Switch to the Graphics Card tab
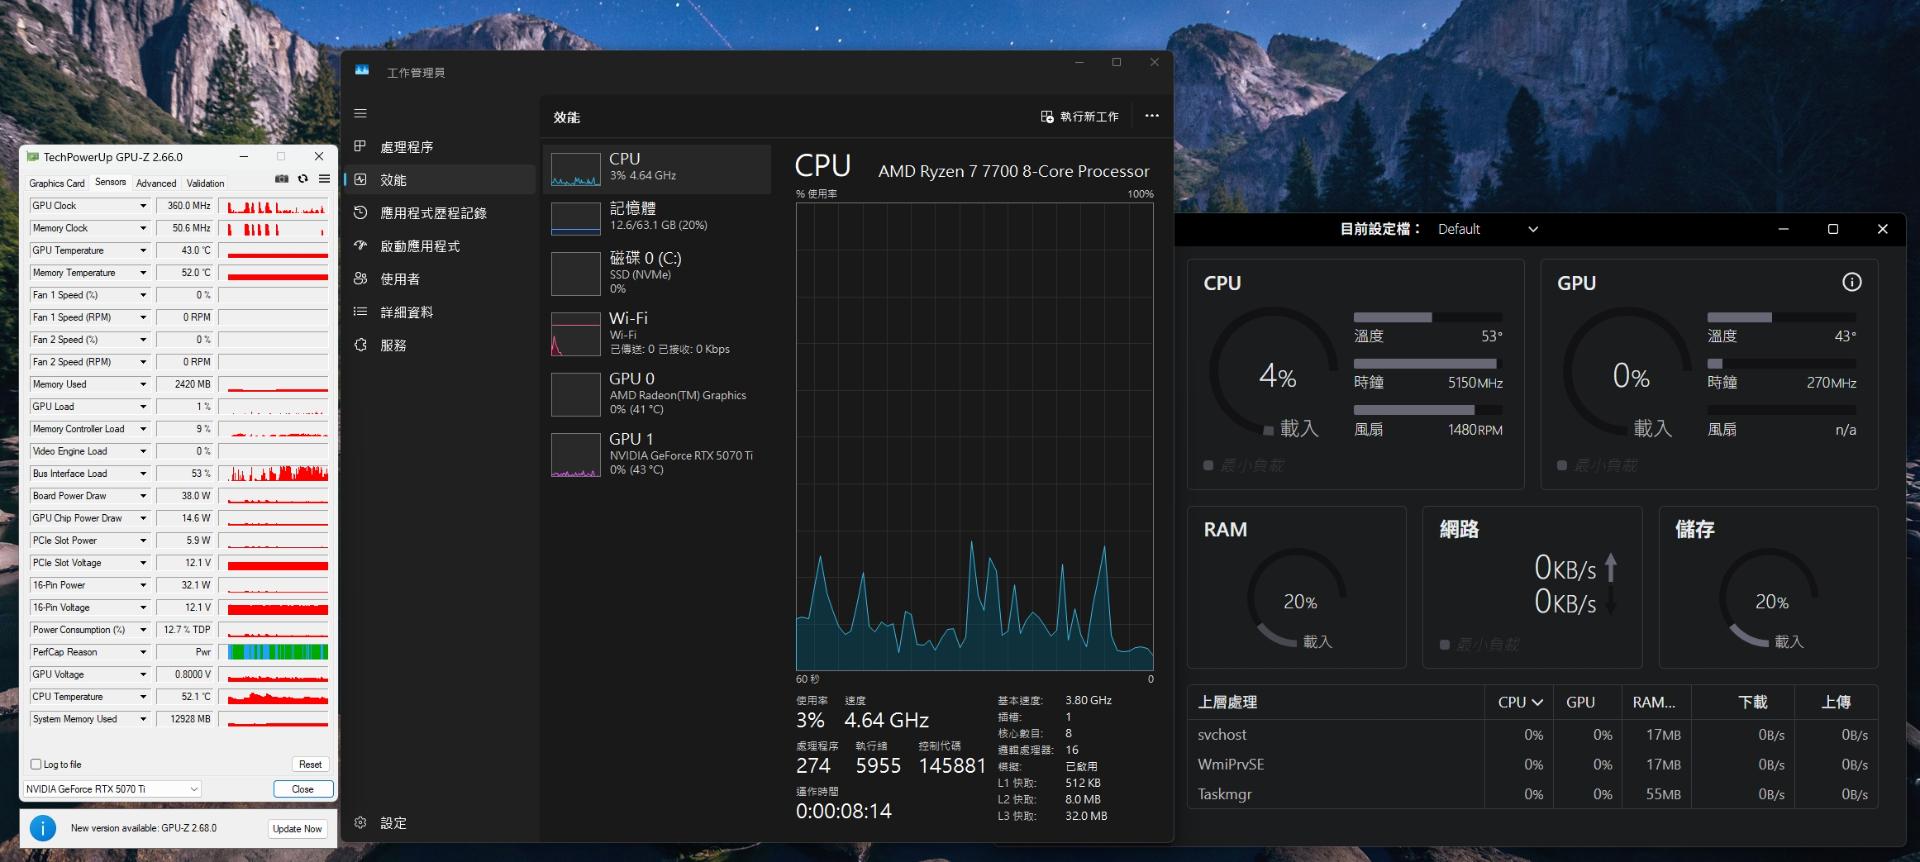Screen dimensions: 1920x862 [57, 183]
